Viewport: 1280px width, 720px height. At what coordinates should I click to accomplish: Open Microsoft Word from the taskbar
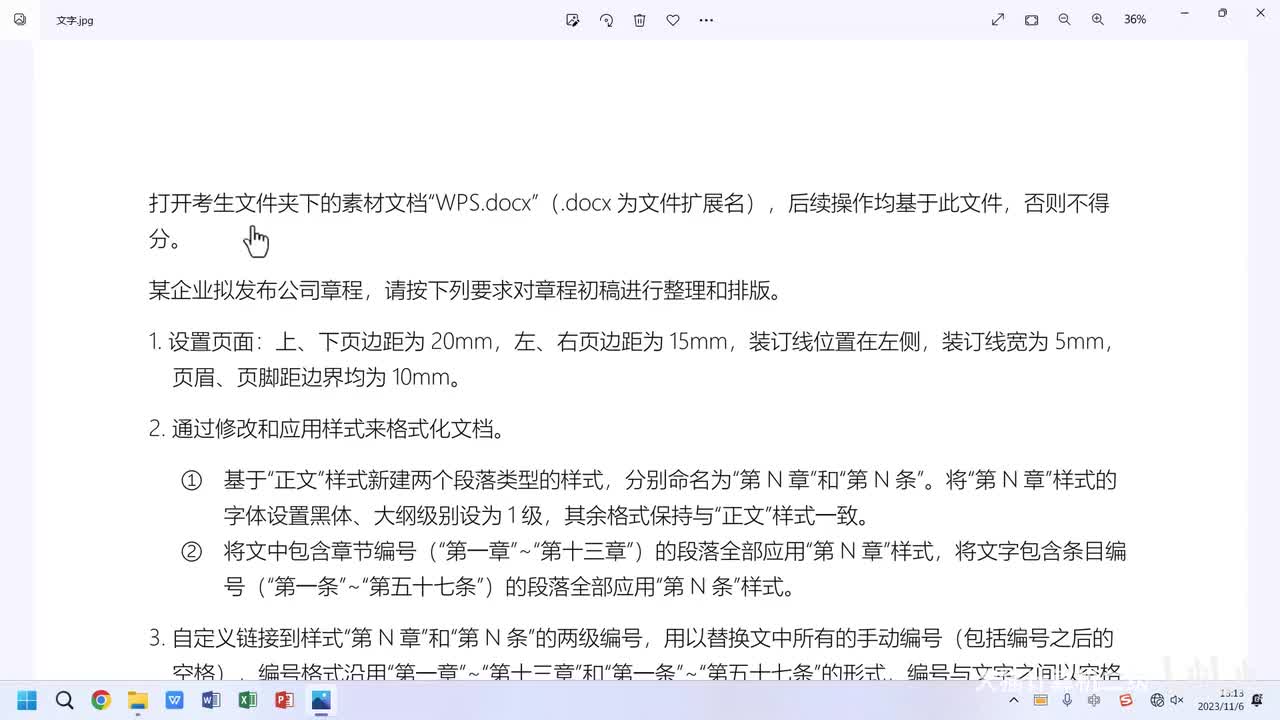click(x=211, y=700)
